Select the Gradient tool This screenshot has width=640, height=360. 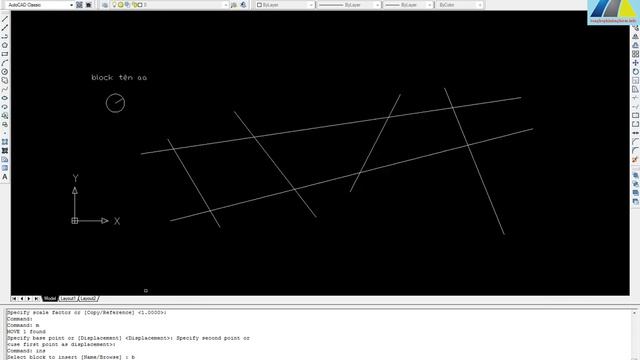pyautogui.click(x=4, y=151)
